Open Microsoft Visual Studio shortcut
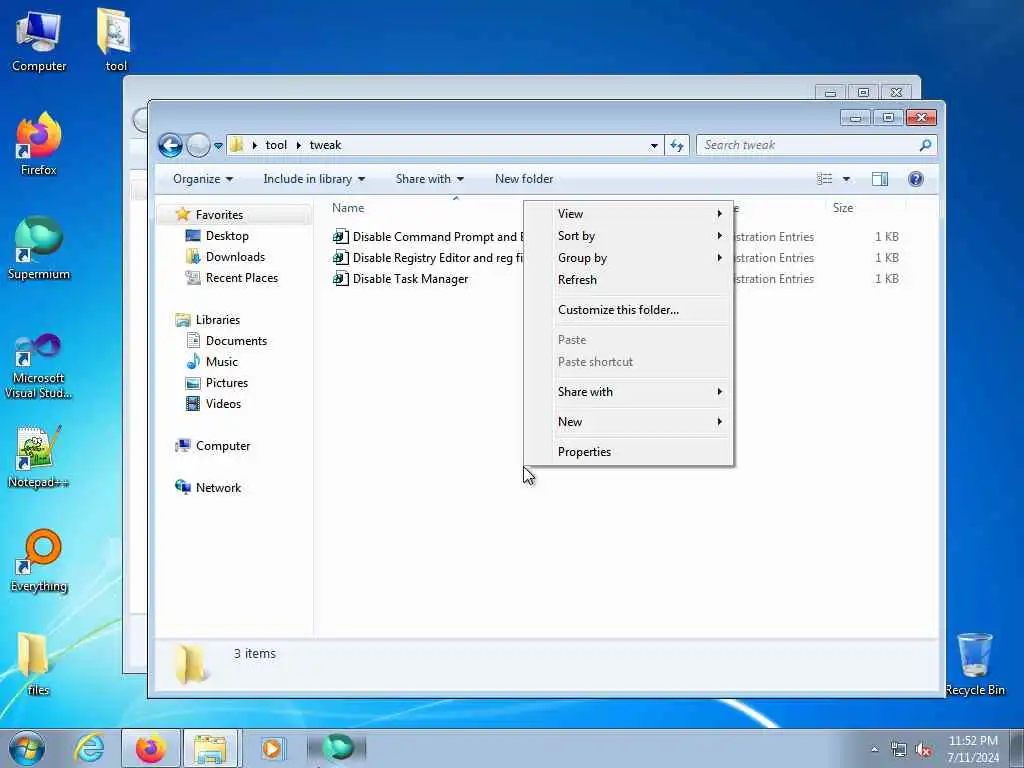The image size is (1024, 768). (x=39, y=367)
